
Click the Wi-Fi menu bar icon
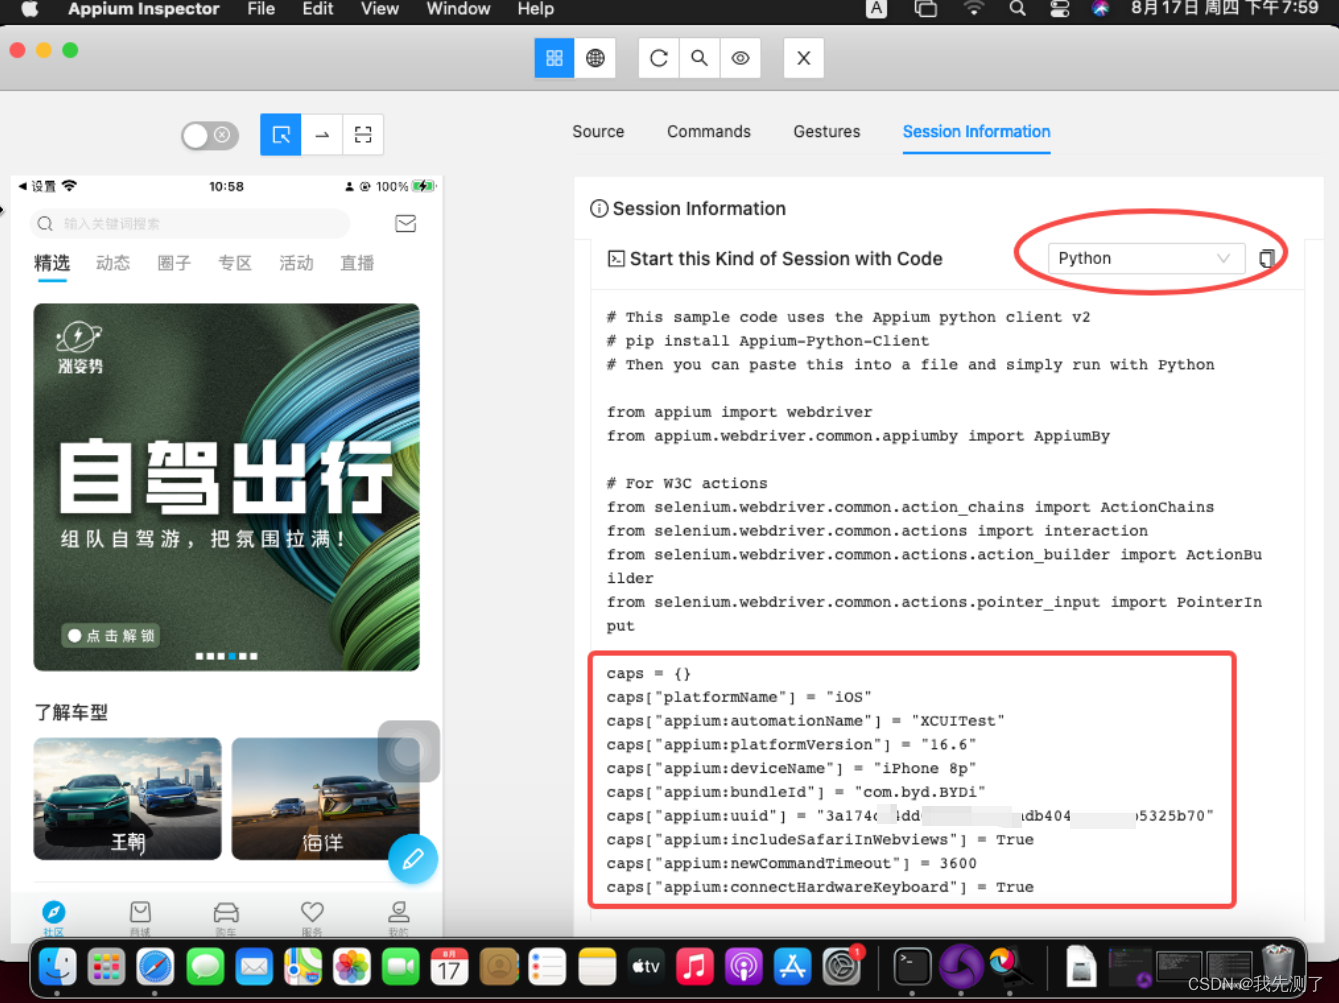click(973, 9)
